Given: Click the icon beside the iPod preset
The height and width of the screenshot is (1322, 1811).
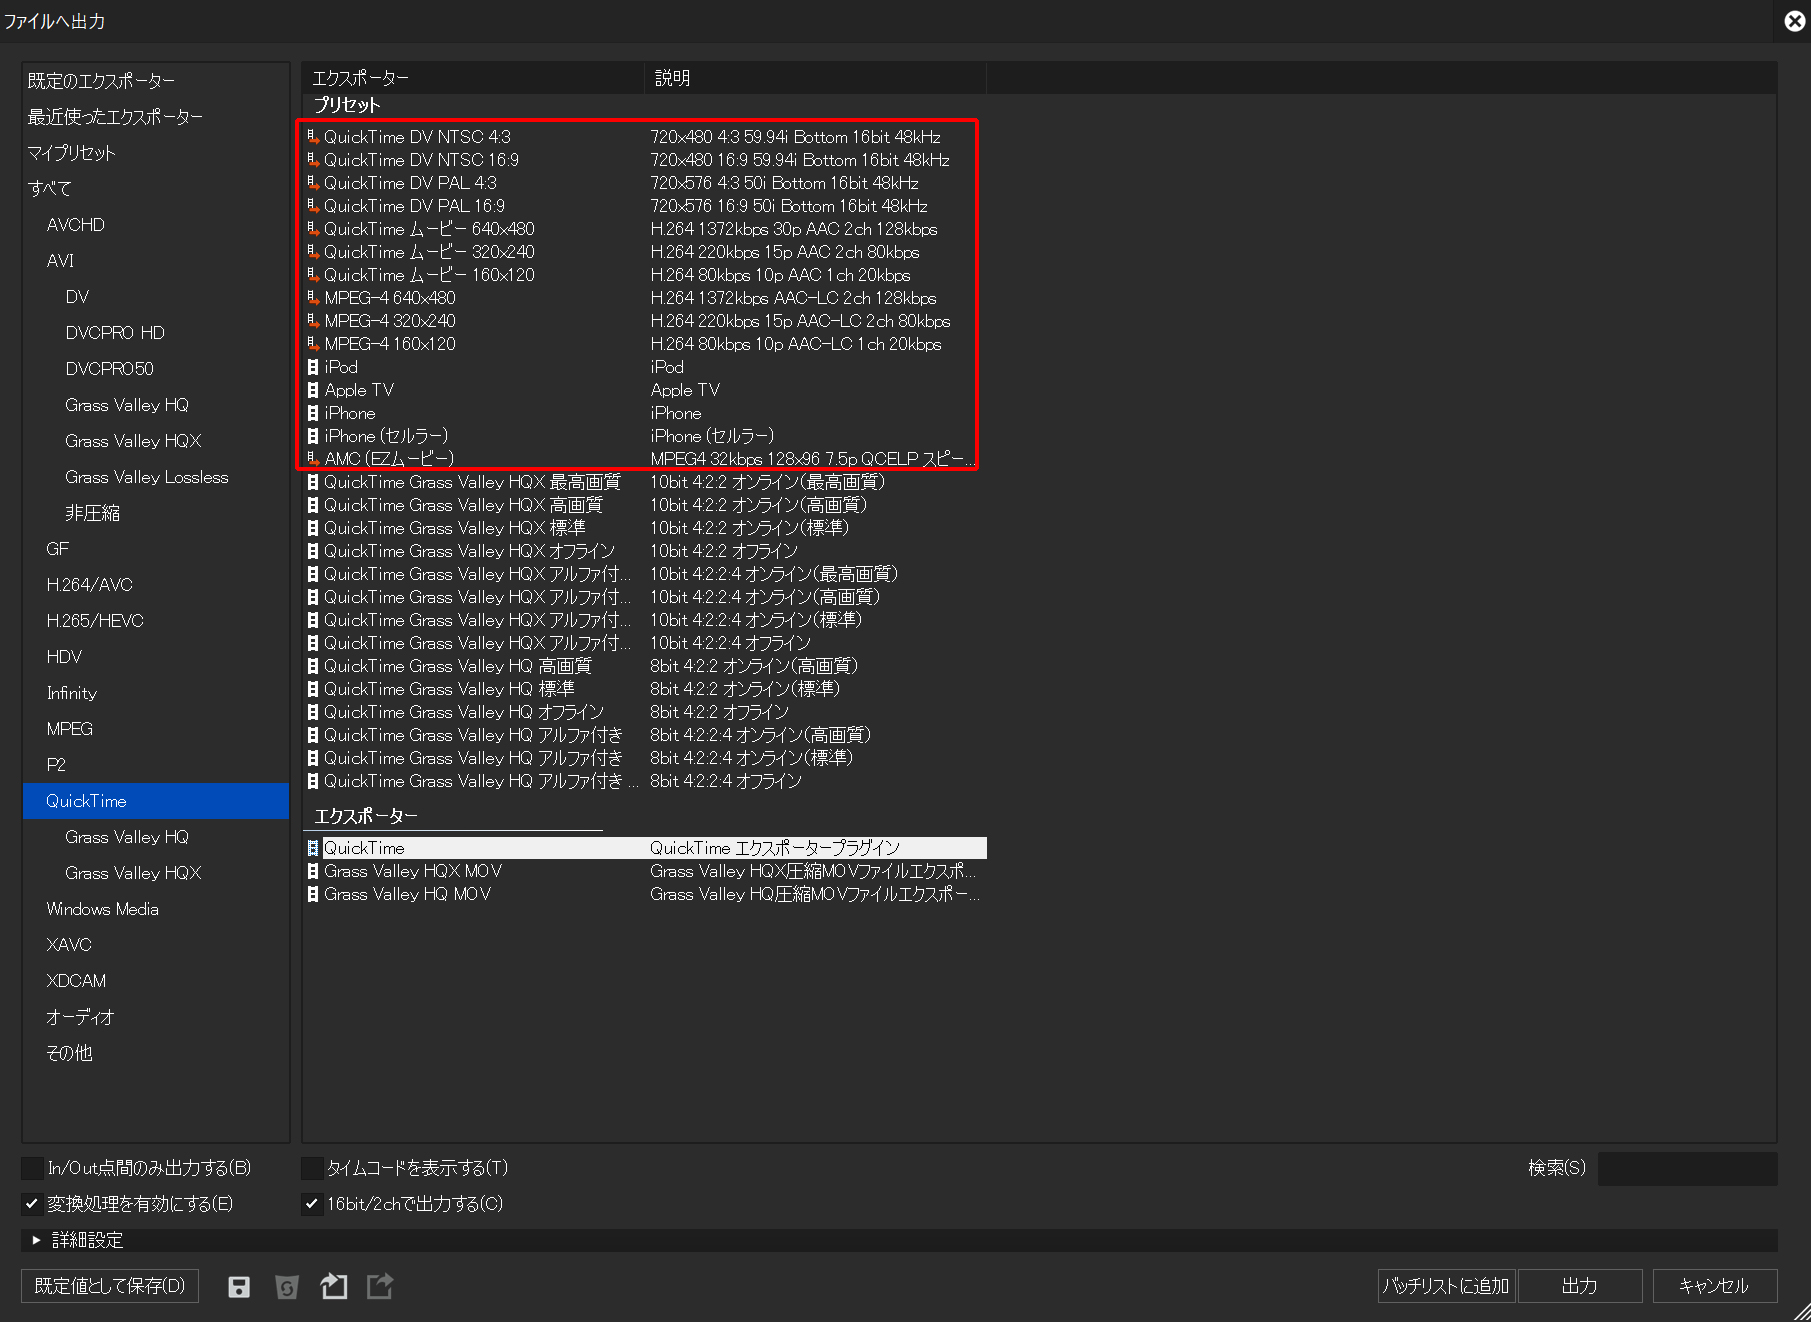Looking at the screenshot, I should coord(313,367).
